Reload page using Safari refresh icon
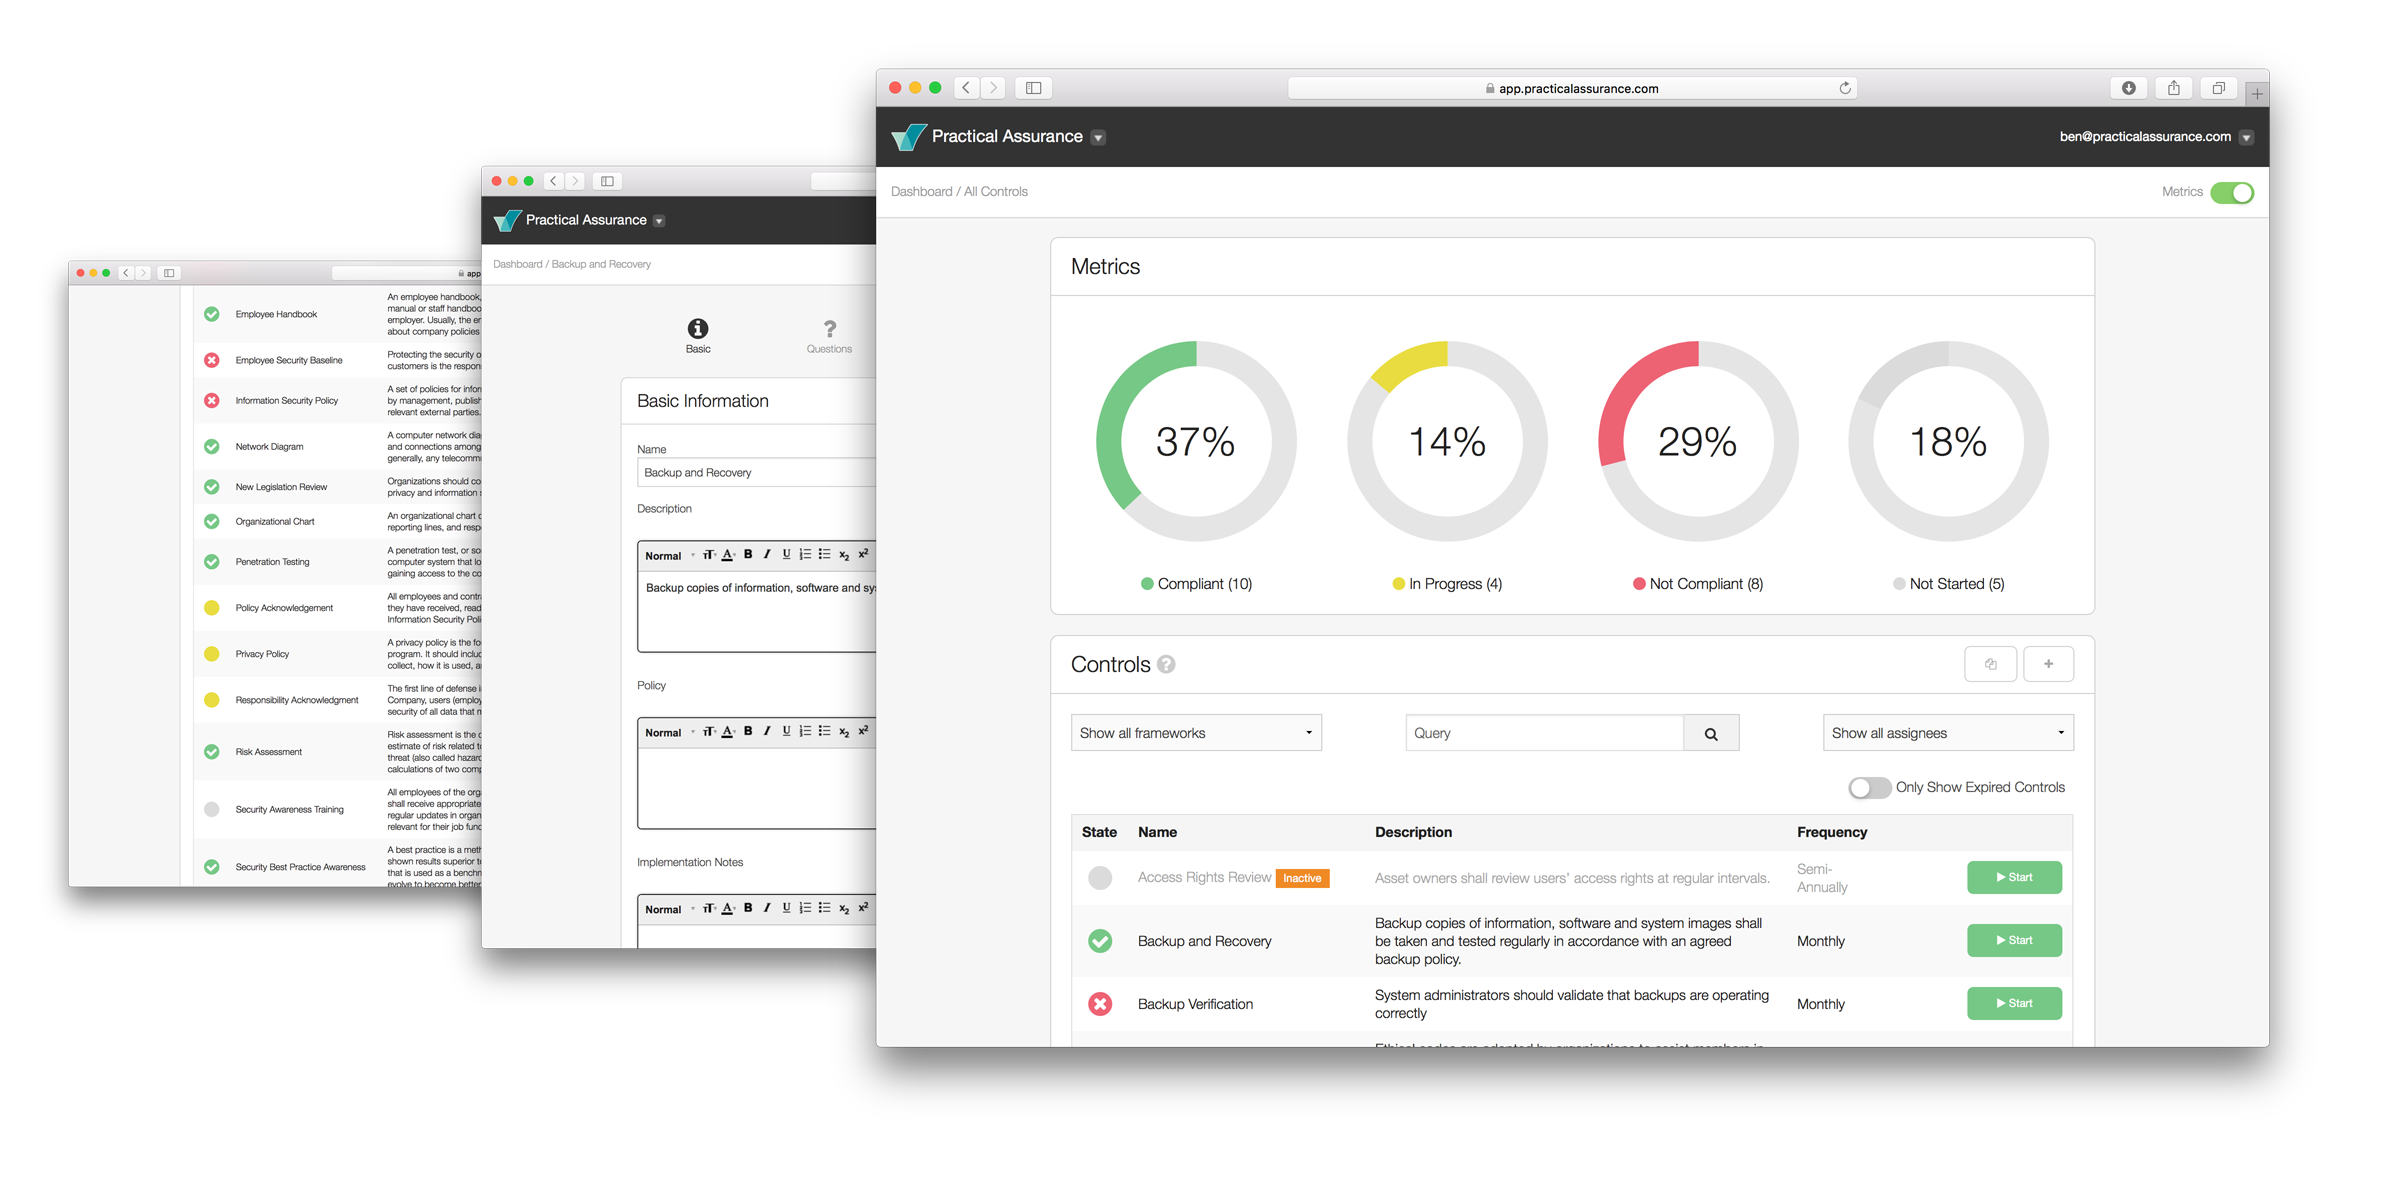The image size is (2393, 1180). [1845, 88]
